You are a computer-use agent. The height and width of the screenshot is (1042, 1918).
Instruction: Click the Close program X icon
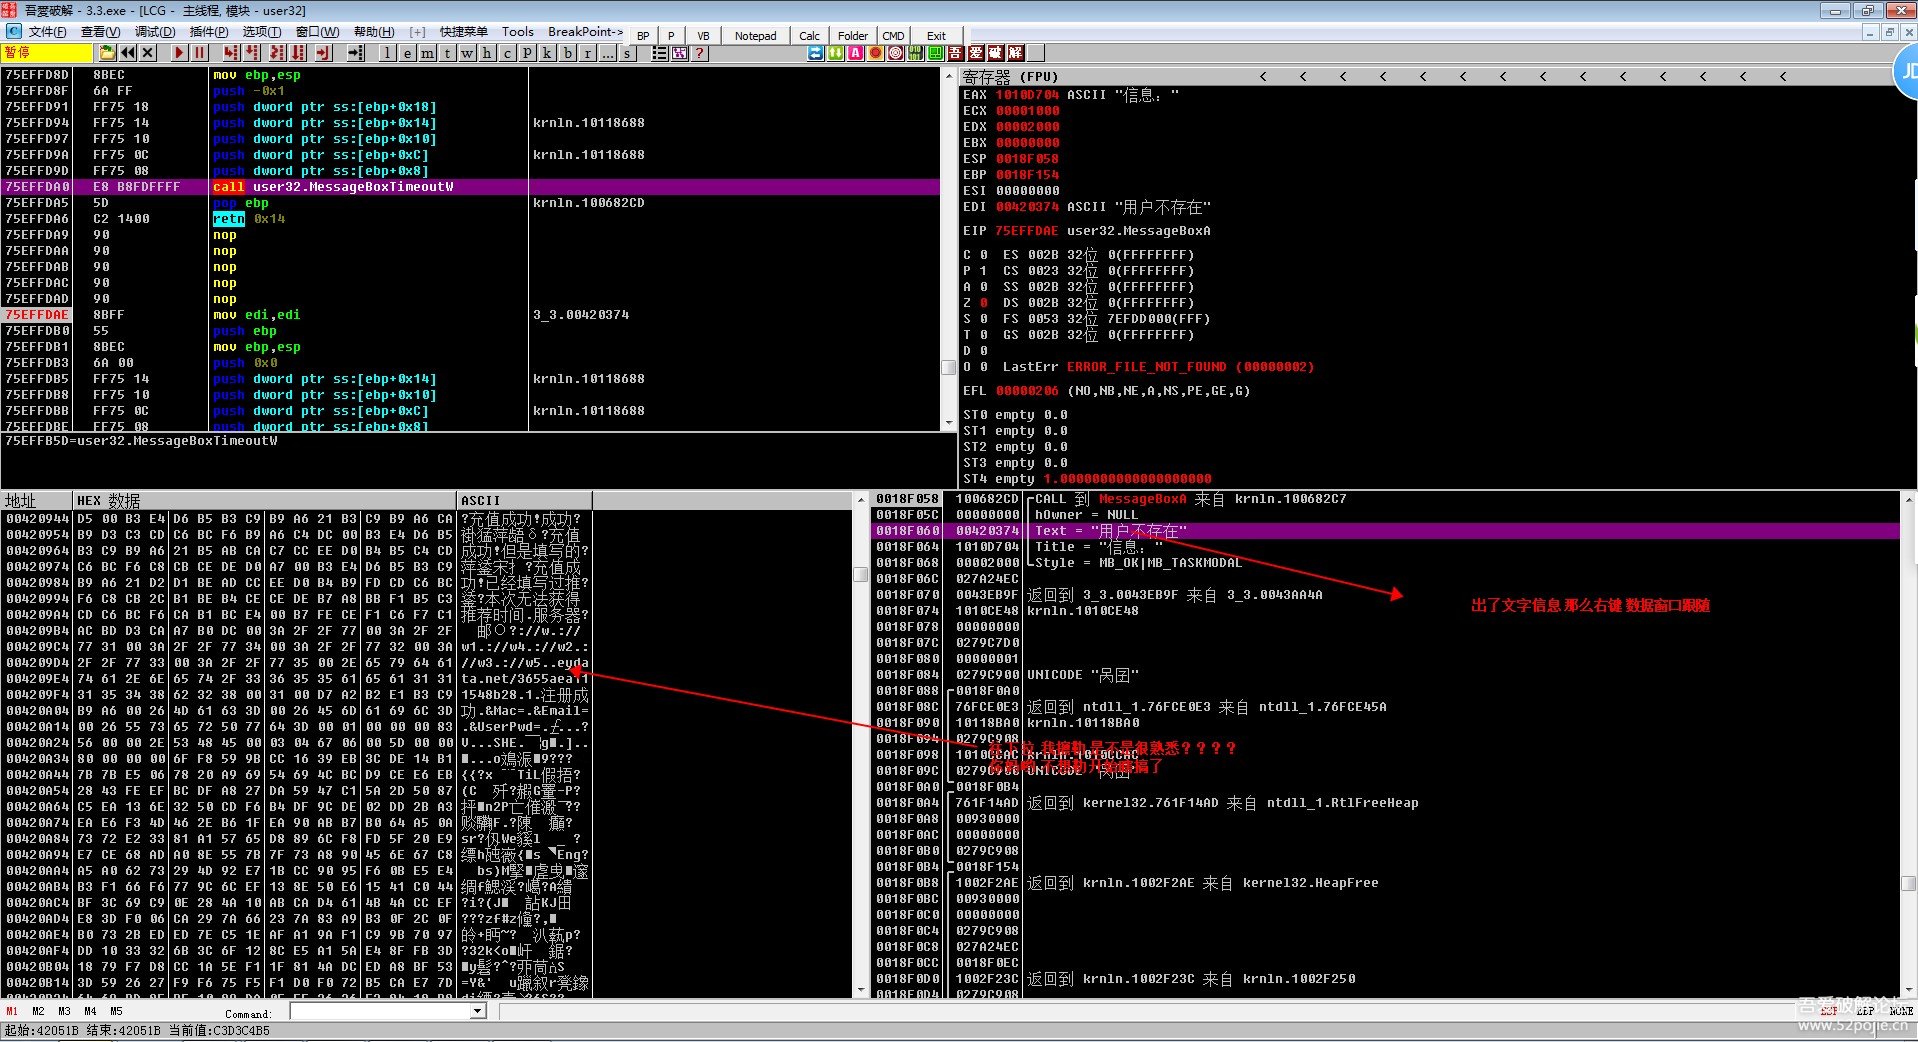[148, 53]
